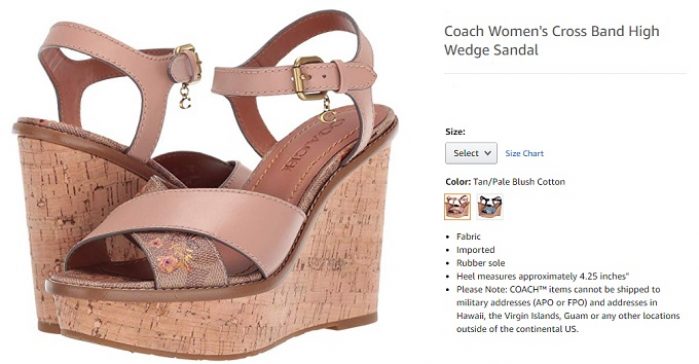Click the Rubber sole bullet point
This screenshot has width=699, height=364.
coord(481,263)
